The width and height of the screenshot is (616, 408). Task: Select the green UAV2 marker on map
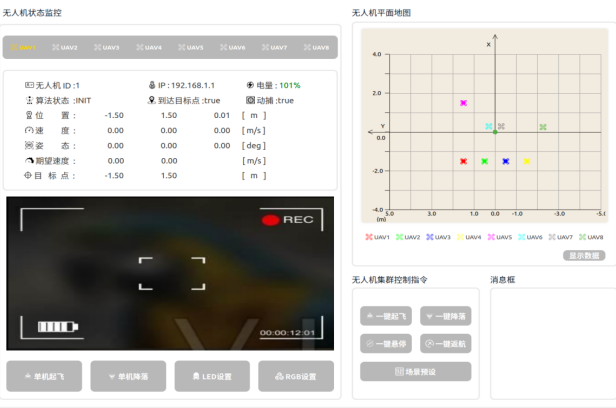(x=485, y=161)
